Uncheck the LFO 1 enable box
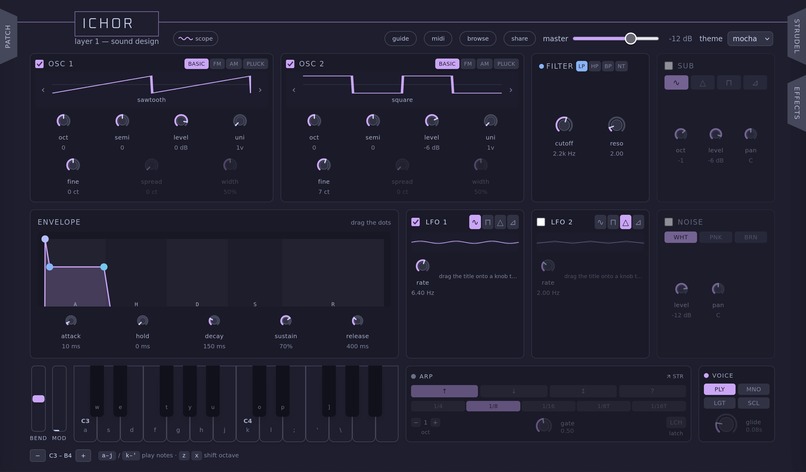Image resolution: width=806 pixels, height=472 pixels. tap(415, 222)
